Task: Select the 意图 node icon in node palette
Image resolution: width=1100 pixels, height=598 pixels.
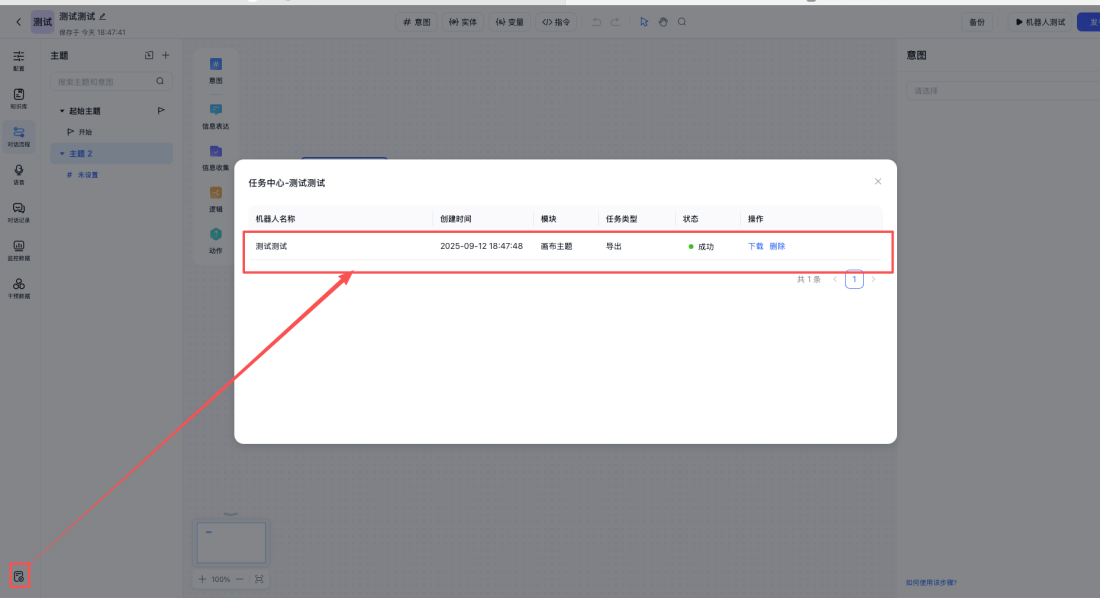Action: (216, 70)
